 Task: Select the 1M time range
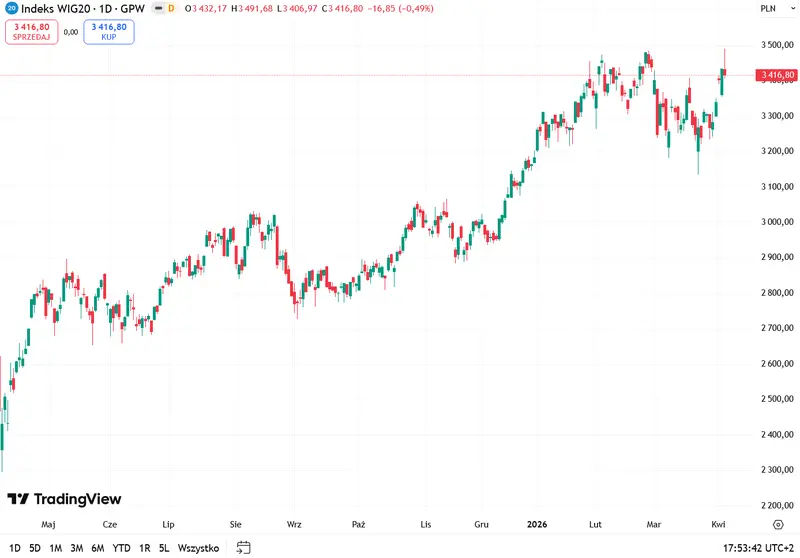point(56,548)
